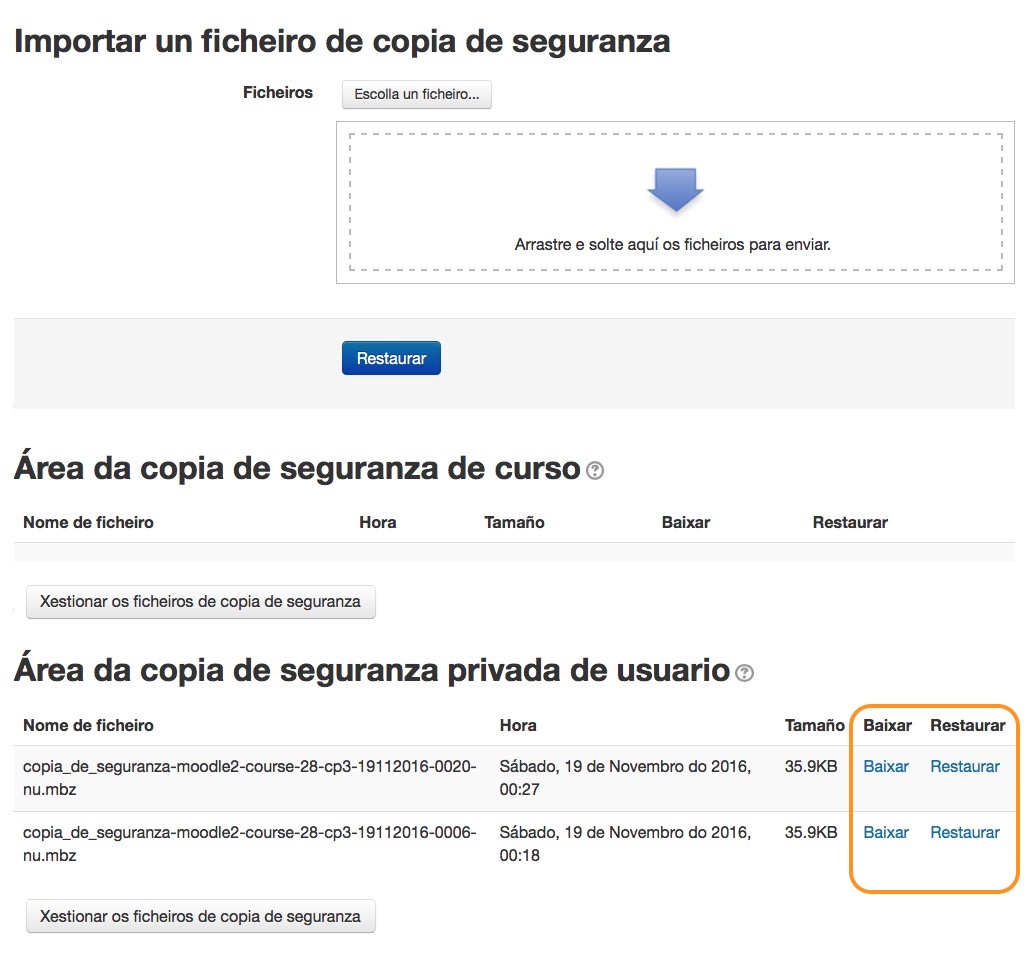Open Xestionar ficheiros button under private user area

[200, 916]
